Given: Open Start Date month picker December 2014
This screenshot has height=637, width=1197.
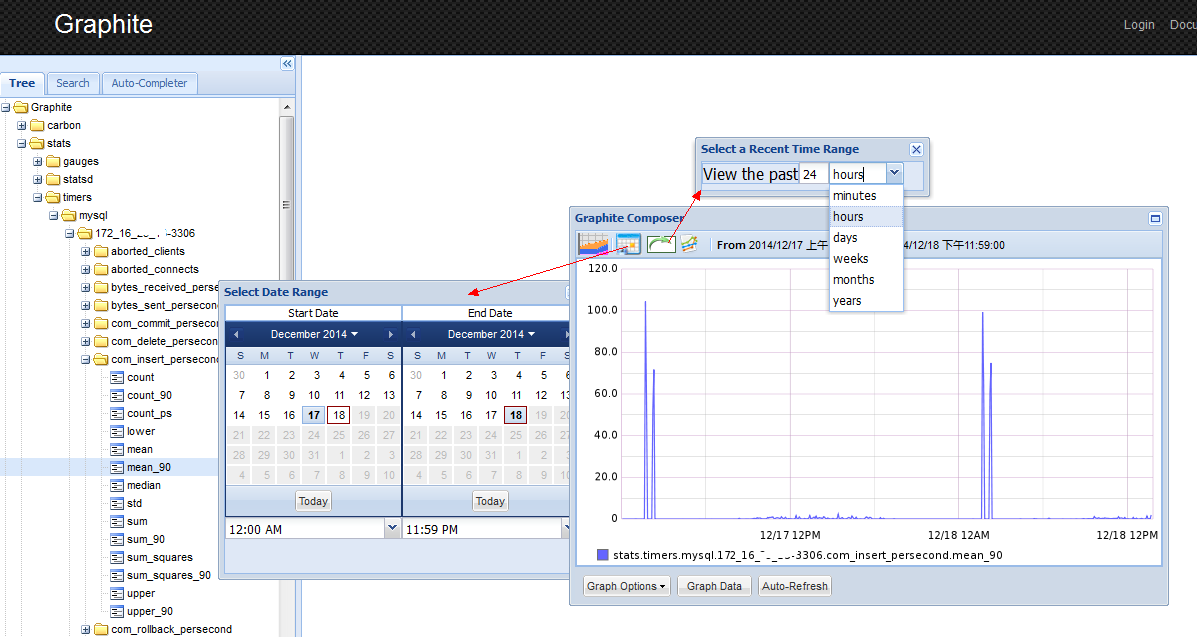Looking at the screenshot, I should coord(314,335).
